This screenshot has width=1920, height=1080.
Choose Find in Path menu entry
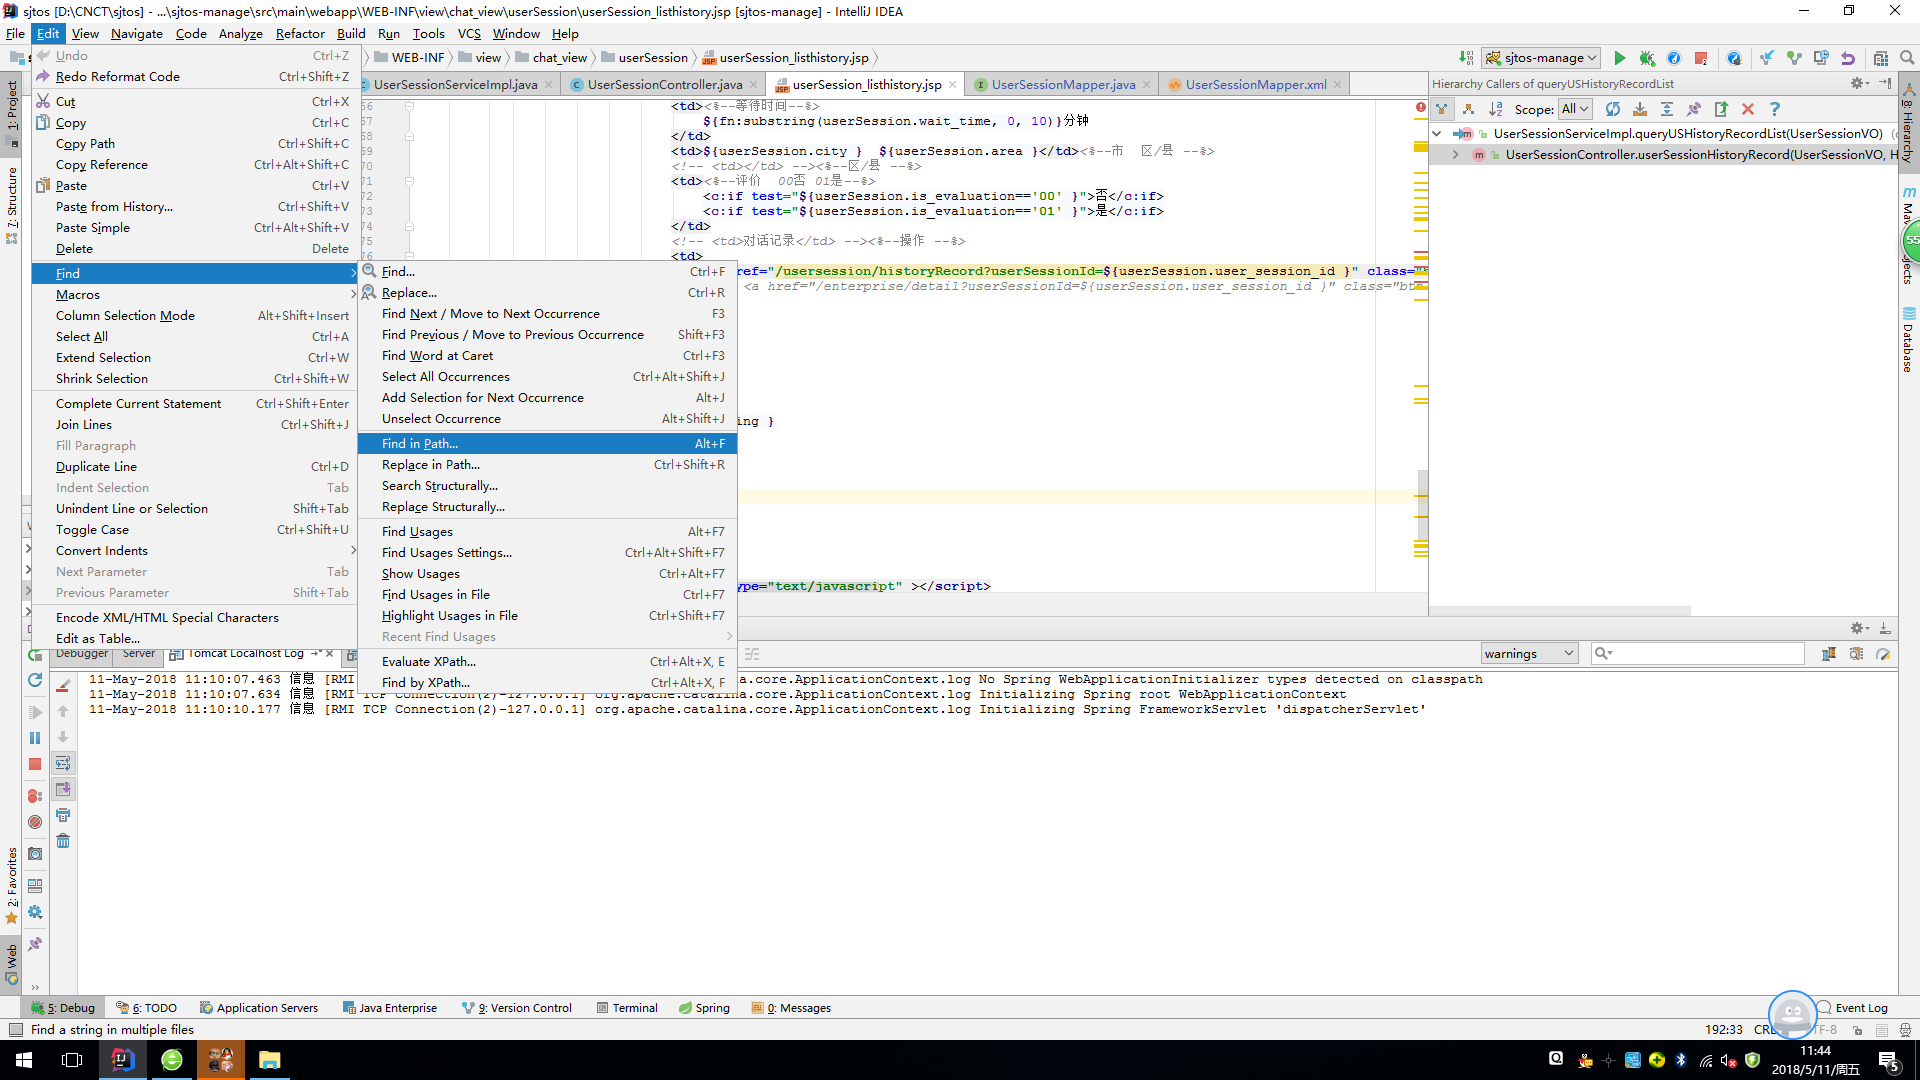tap(547, 444)
